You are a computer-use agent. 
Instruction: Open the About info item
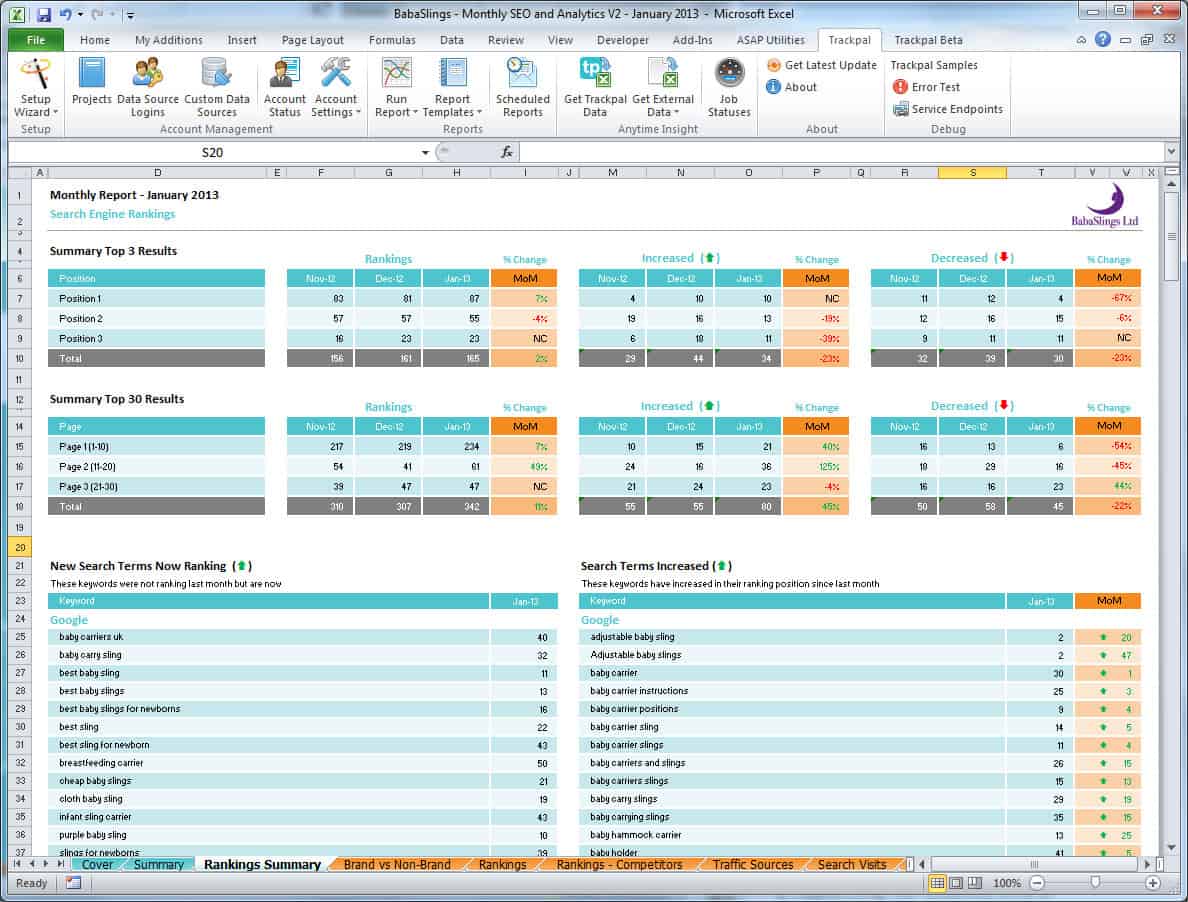click(x=792, y=87)
